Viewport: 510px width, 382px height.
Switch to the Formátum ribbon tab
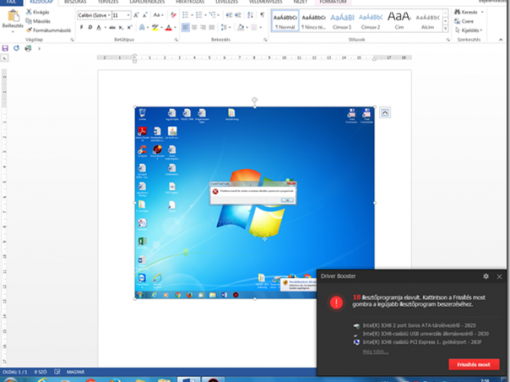(x=333, y=2)
